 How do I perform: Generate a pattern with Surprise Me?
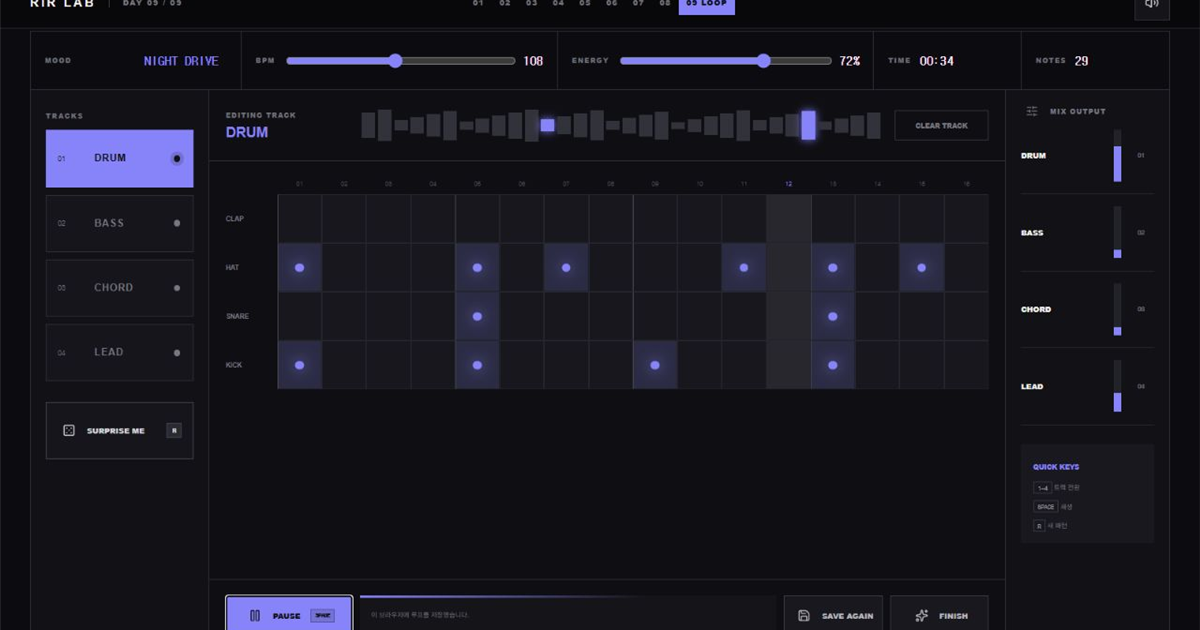[120, 430]
